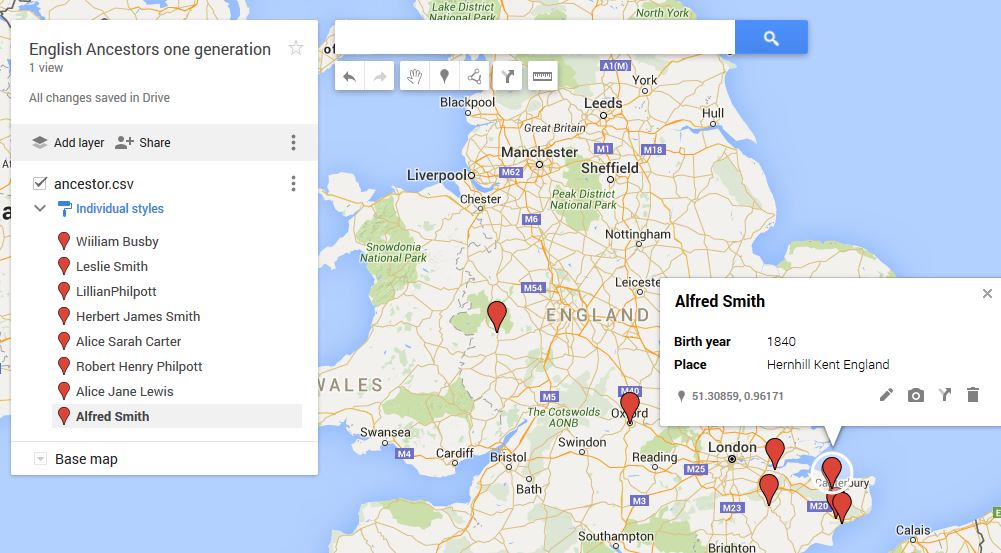Click the ancestor.csv layer name

pyautogui.click(x=94, y=184)
